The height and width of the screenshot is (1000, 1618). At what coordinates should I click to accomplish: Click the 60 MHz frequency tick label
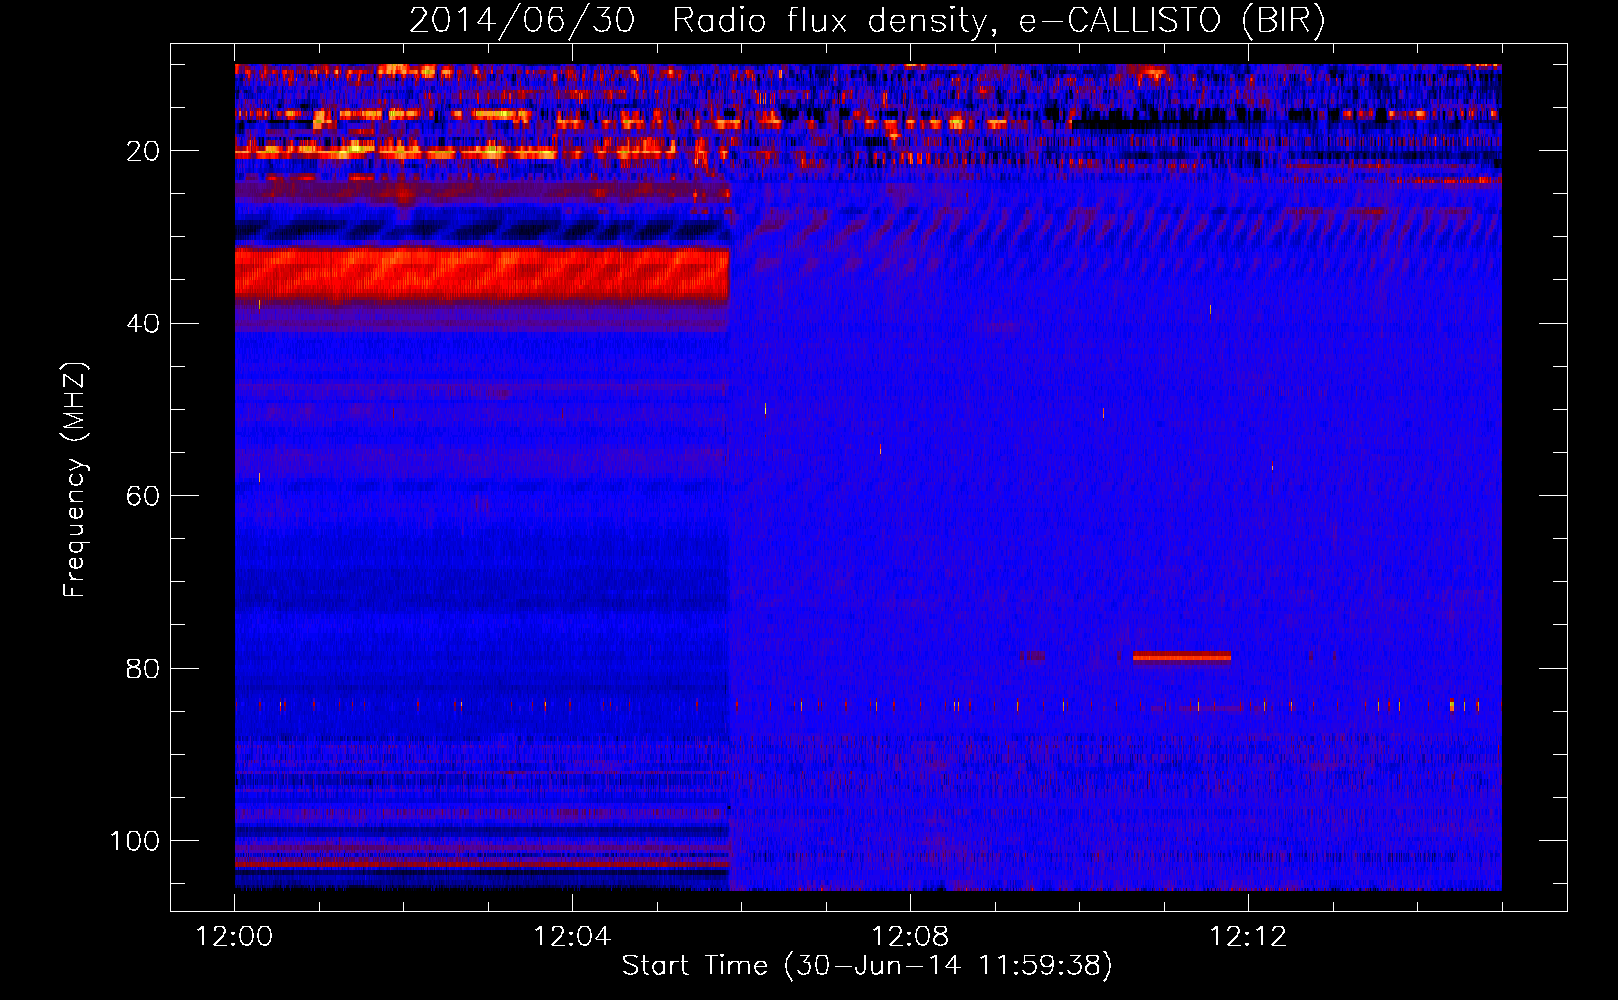(144, 496)
